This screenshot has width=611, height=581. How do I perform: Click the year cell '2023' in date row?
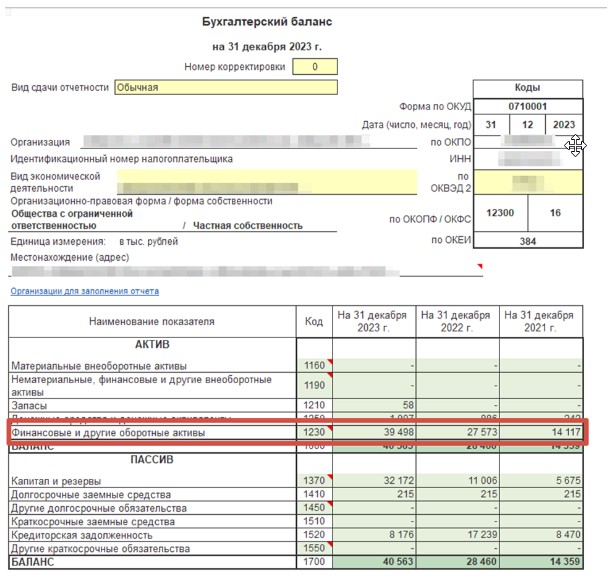(564, 124)
